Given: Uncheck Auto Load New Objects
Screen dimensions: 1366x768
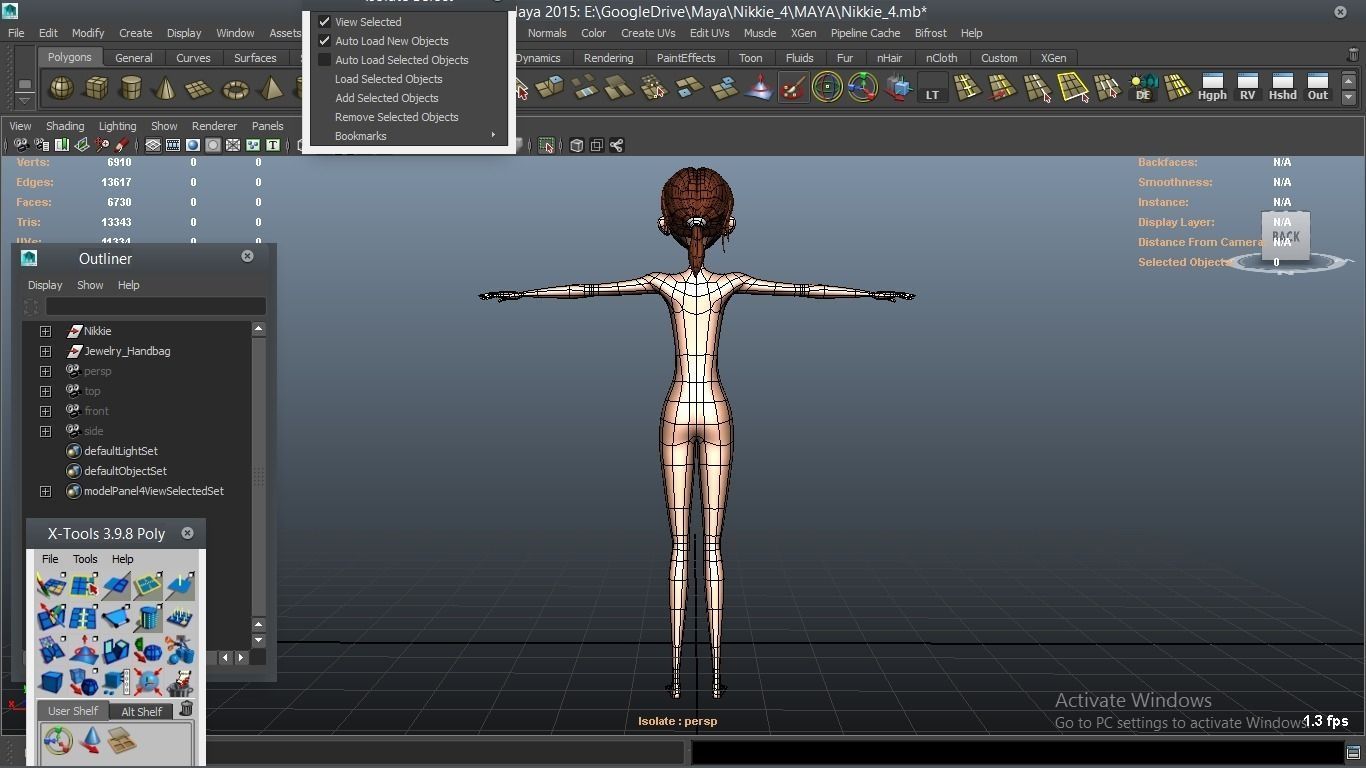Looking at the screenshot, I should tap(324, 41).
